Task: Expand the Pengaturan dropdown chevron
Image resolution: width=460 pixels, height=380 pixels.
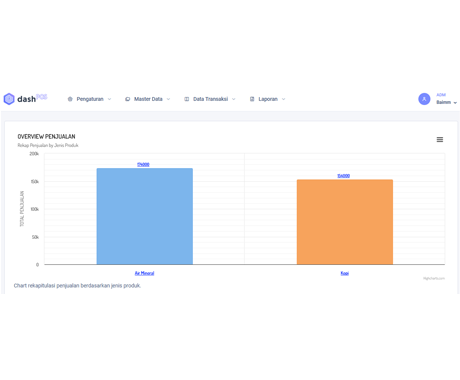Action: click(109, 99)
